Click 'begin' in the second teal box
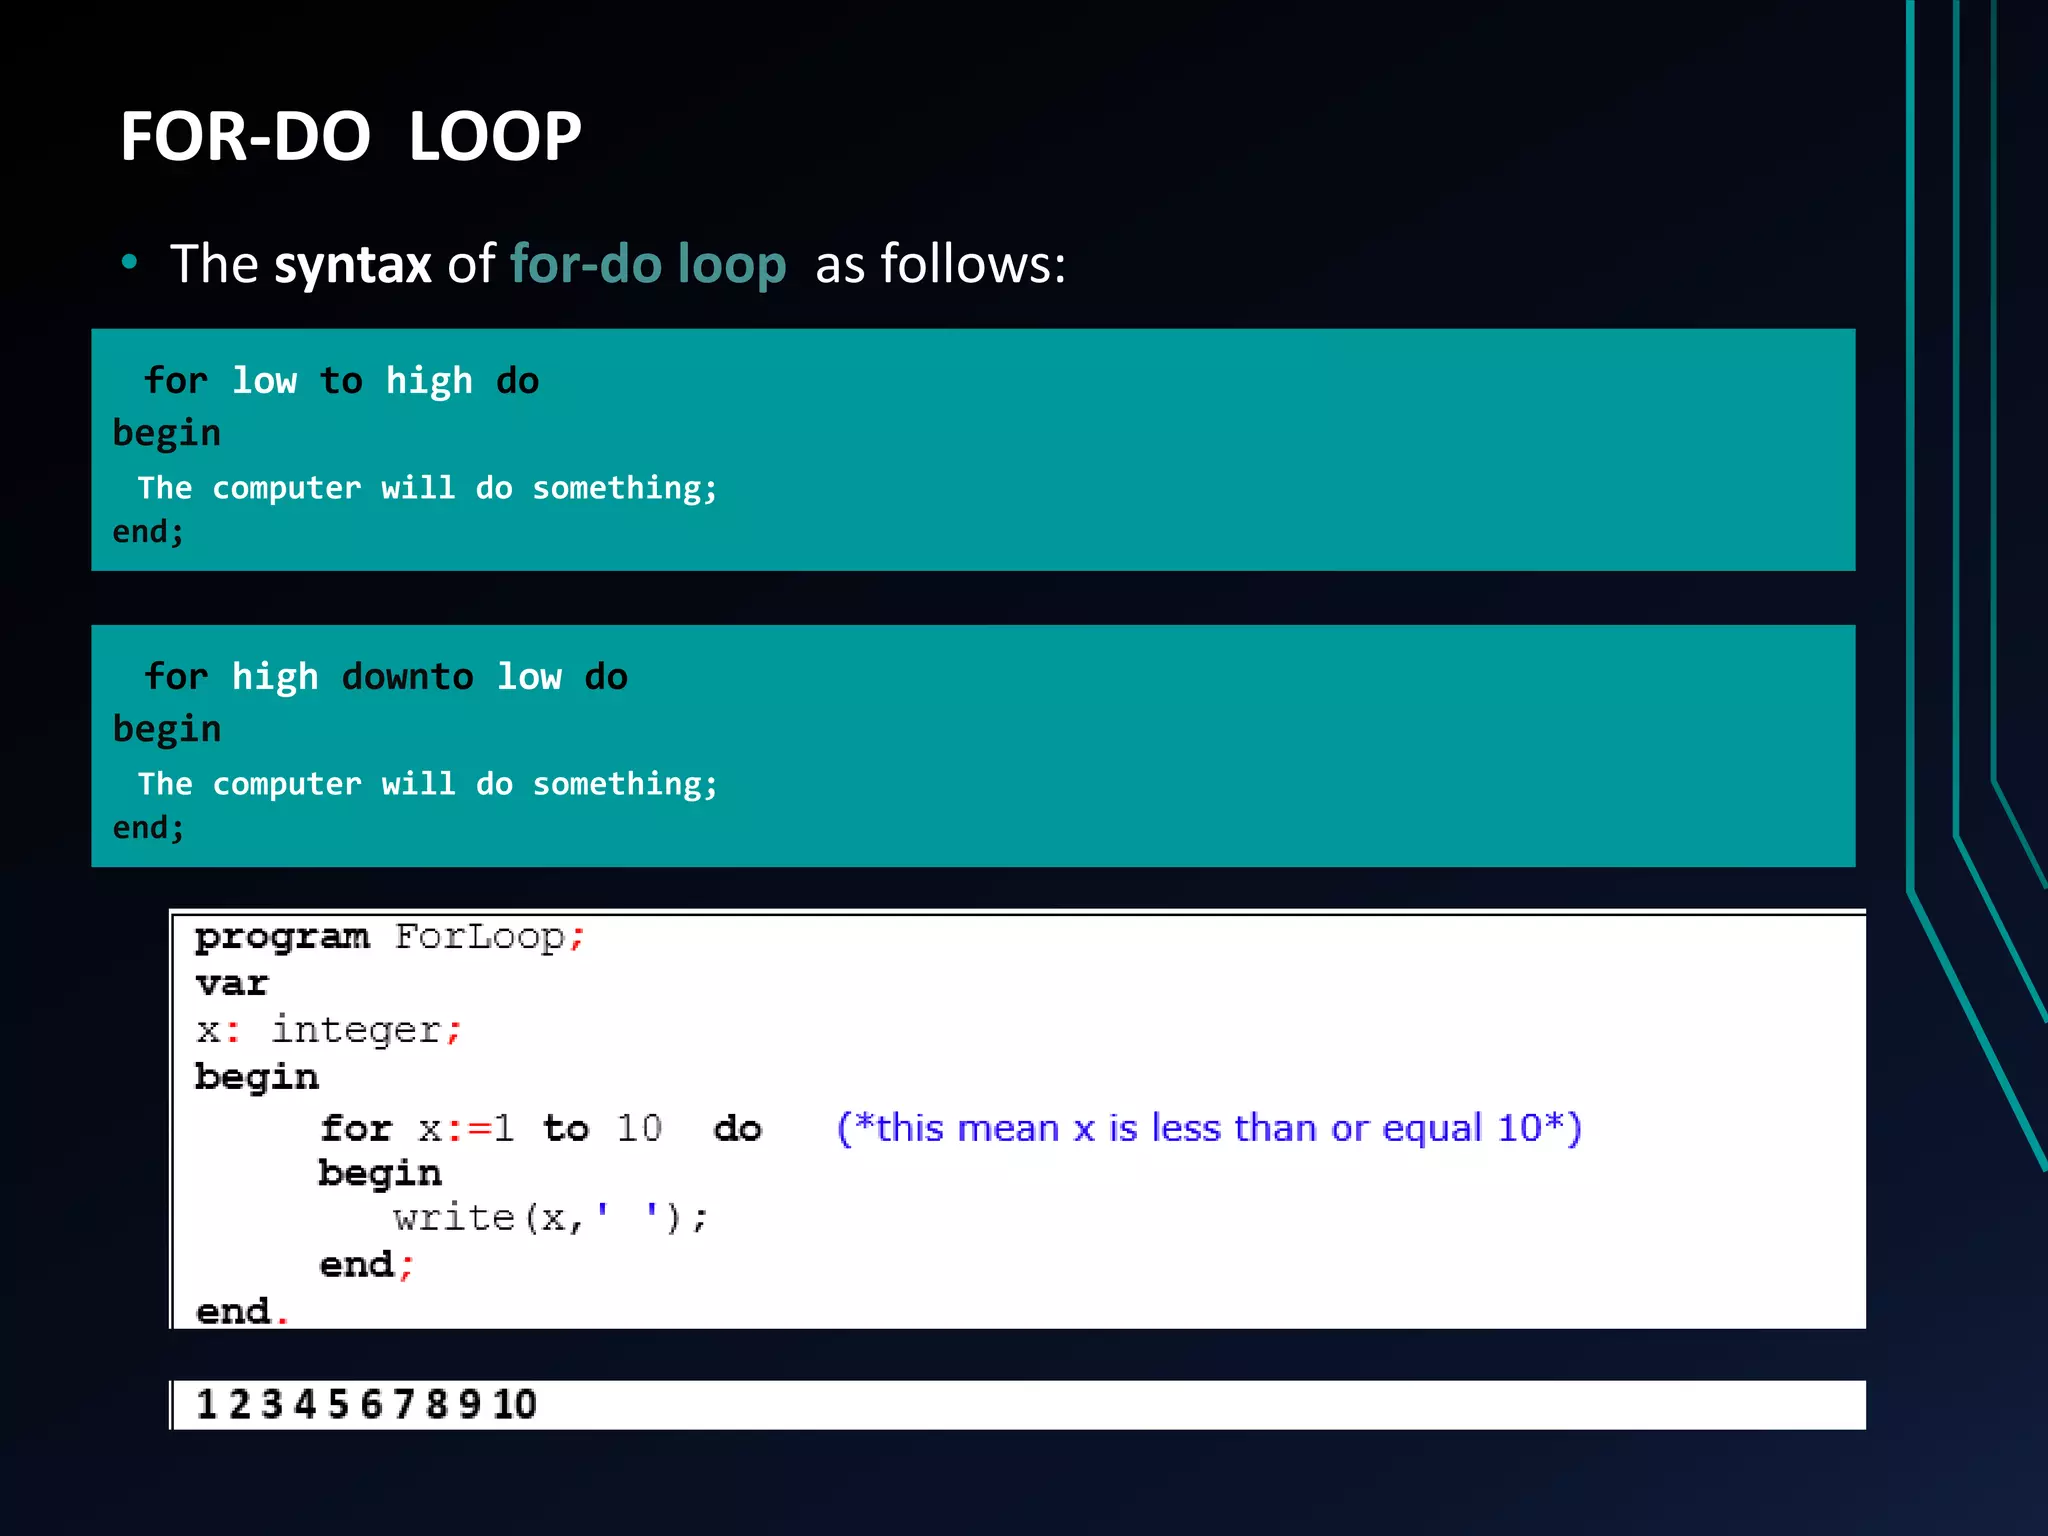Viewport: 2048px width, 1536px height. pyautogui.click(x=166, y=730)
